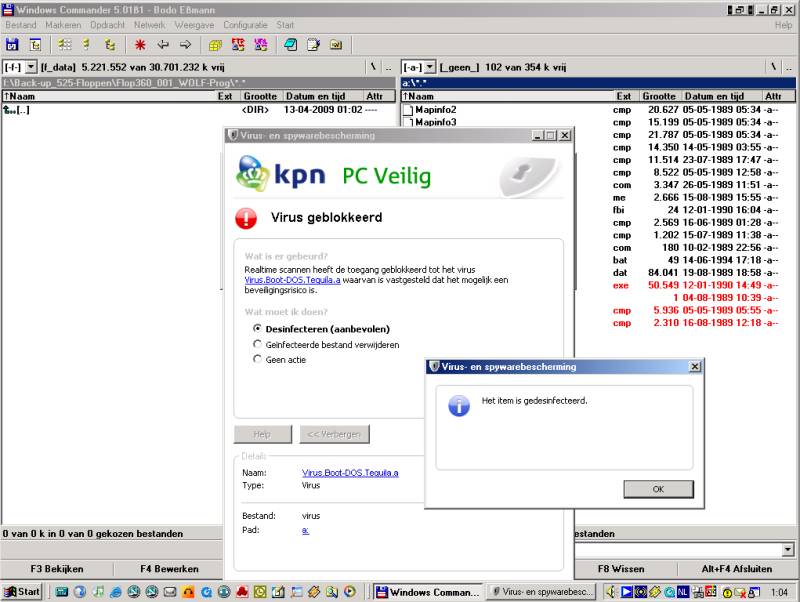Click the yellow warning face tray icon
This screenshot has height=602, width=800.
(728, 592)
